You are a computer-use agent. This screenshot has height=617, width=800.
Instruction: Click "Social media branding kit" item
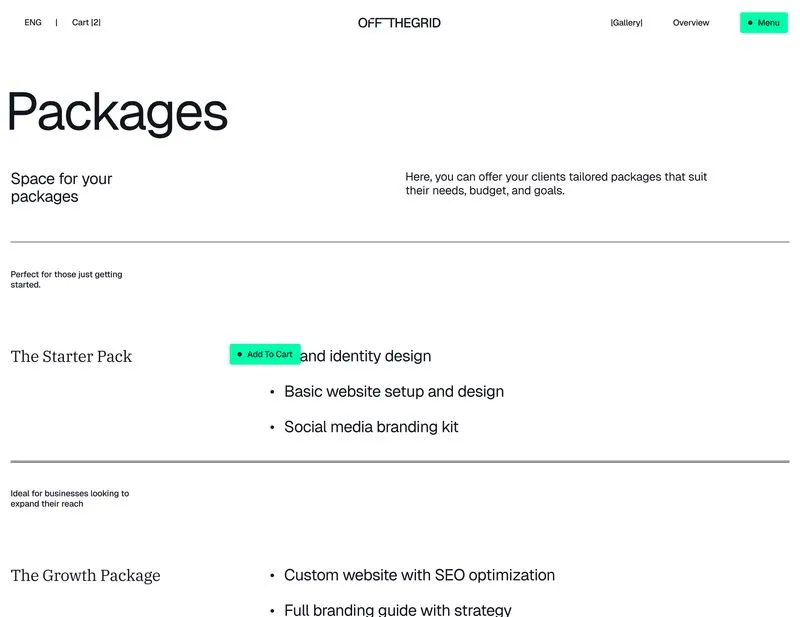371,427
